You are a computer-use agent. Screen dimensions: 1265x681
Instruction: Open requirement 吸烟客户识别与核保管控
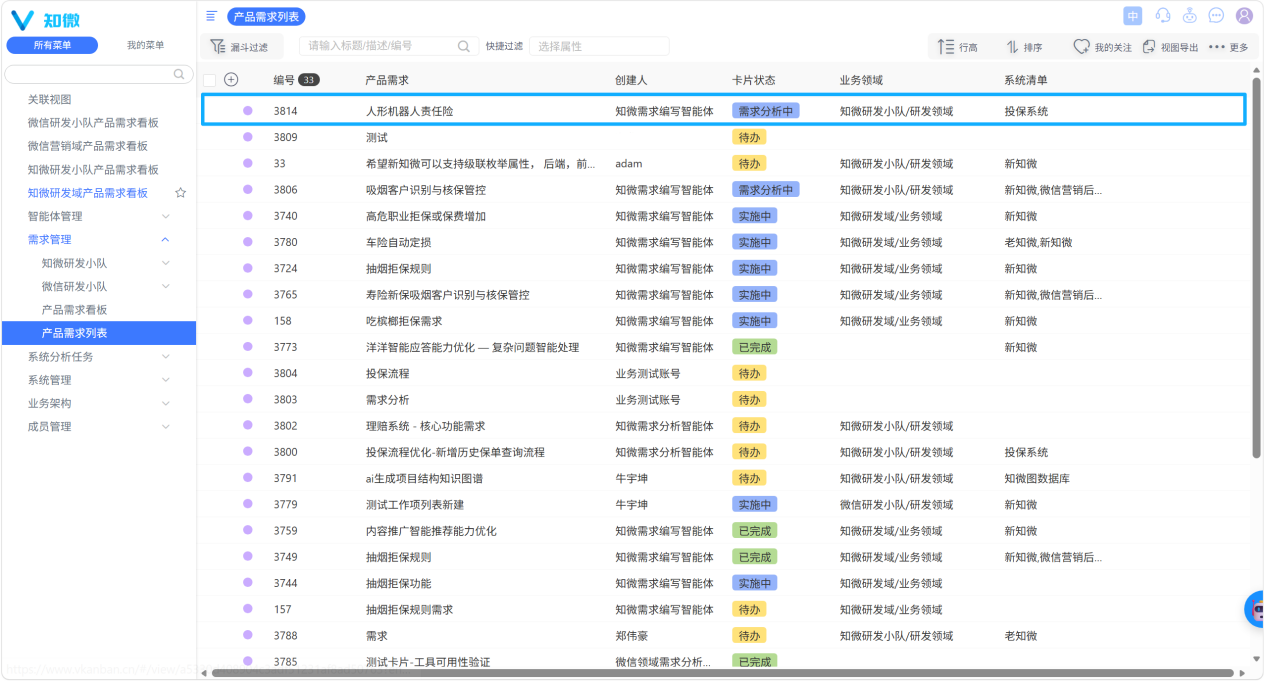click(426, 190)
